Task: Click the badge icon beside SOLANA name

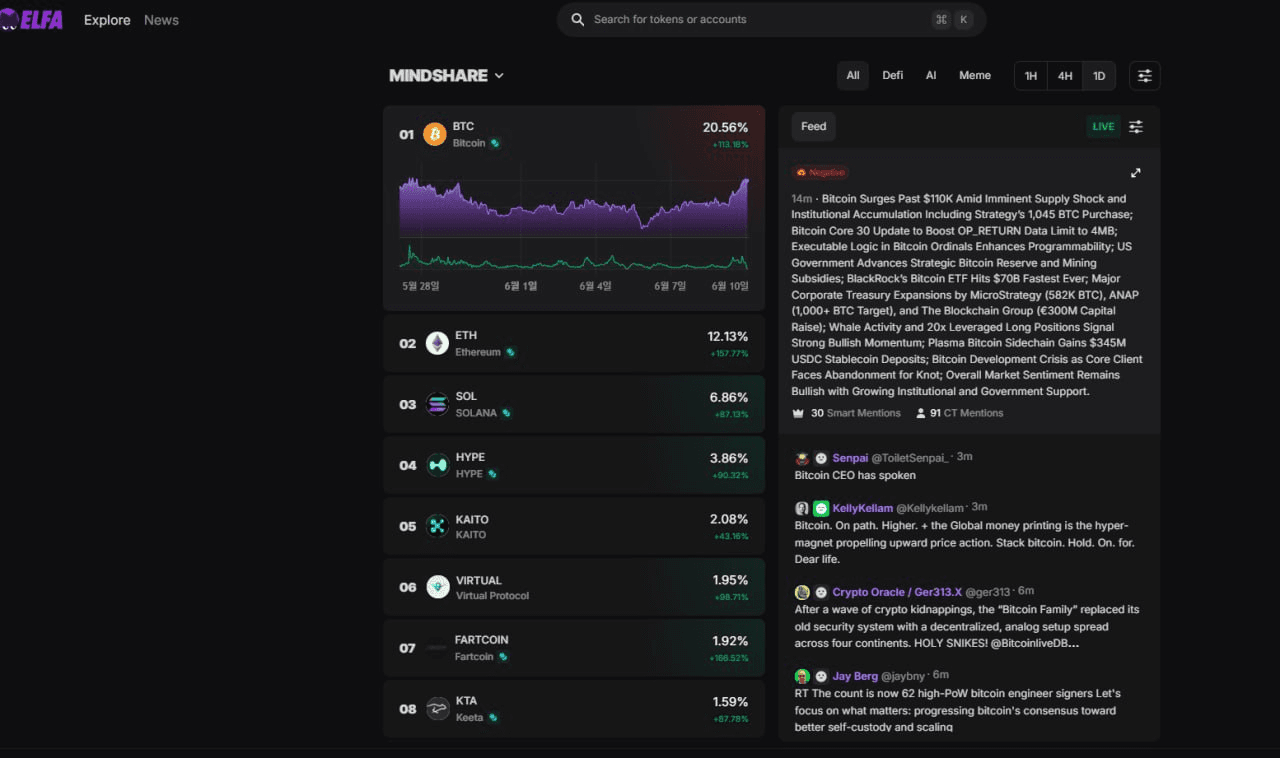Action: (x=506, y=413)
